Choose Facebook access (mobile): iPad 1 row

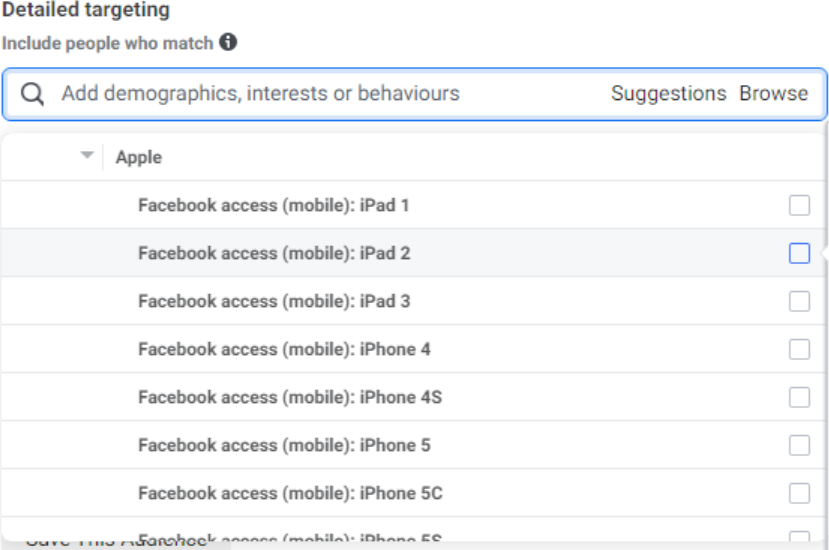click(x=274, y=205)
